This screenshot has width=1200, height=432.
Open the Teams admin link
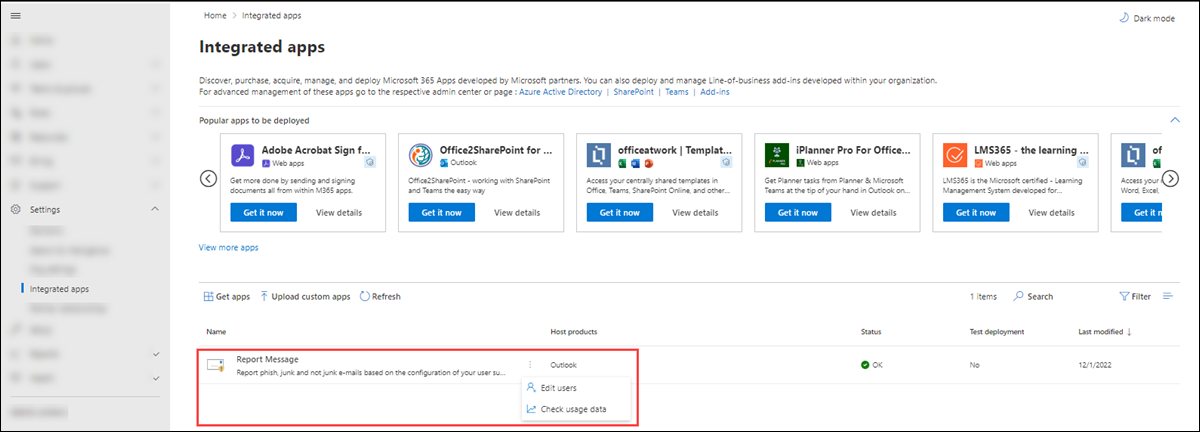click(x=677, y=91)
